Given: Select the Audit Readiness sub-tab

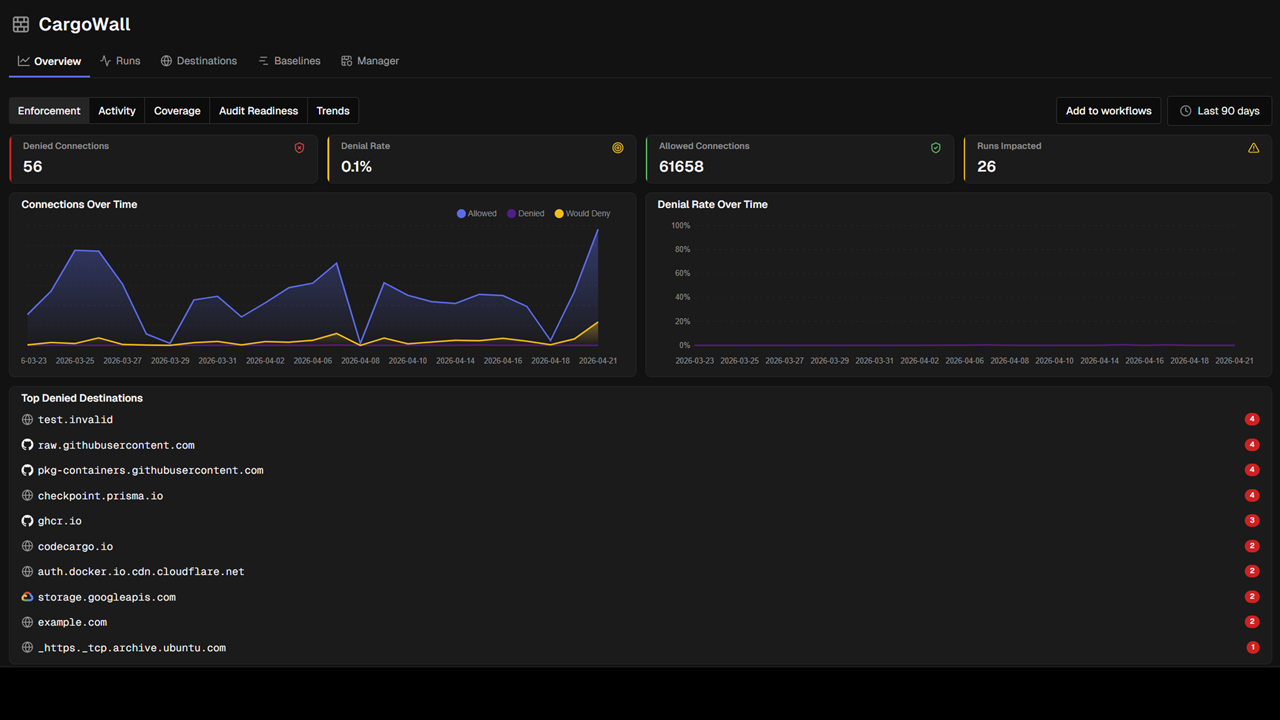Looking at the screenshot, I should pos(259,111).
